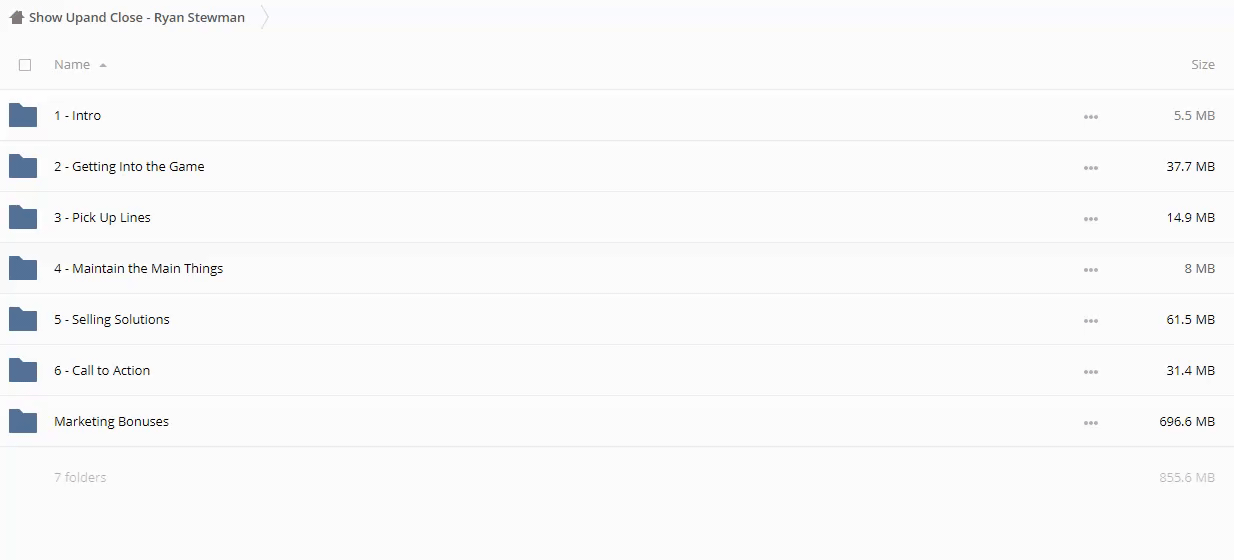Show more actions for Marketing Bonuses
Viewport: 1234px width, 560px height.
point(1090,423)
